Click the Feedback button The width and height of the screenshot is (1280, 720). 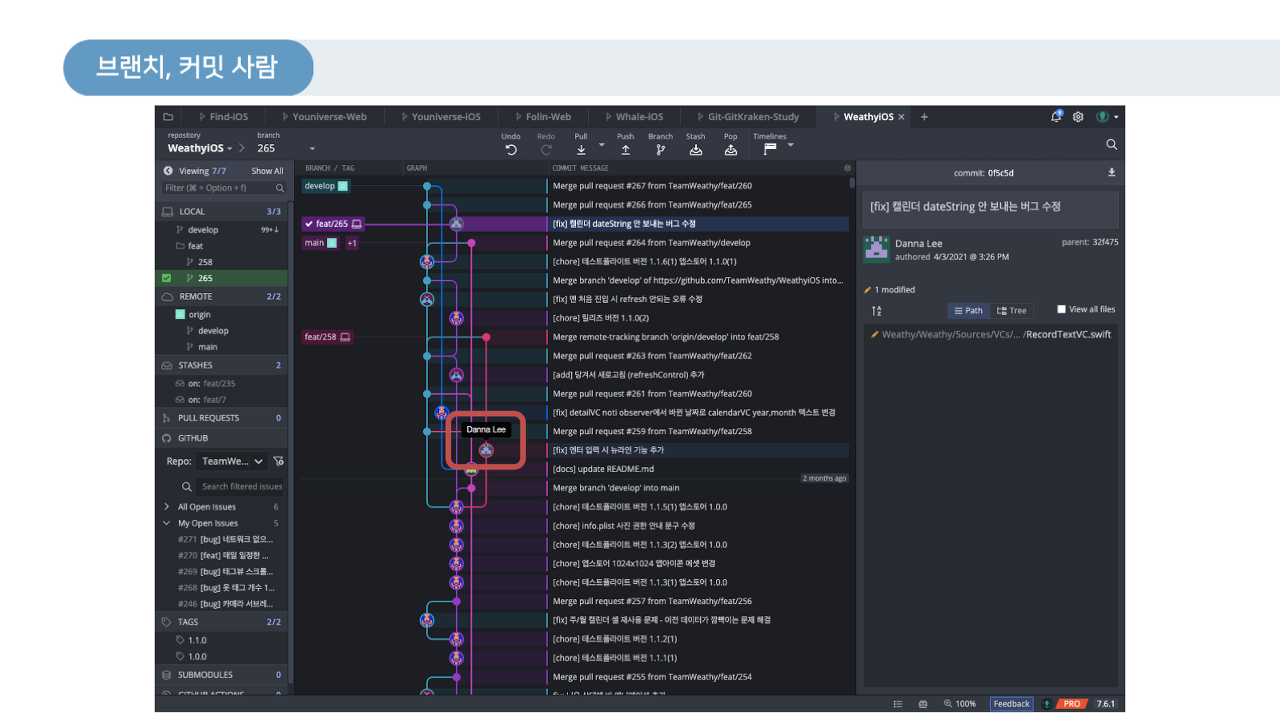click(1011, 704)
